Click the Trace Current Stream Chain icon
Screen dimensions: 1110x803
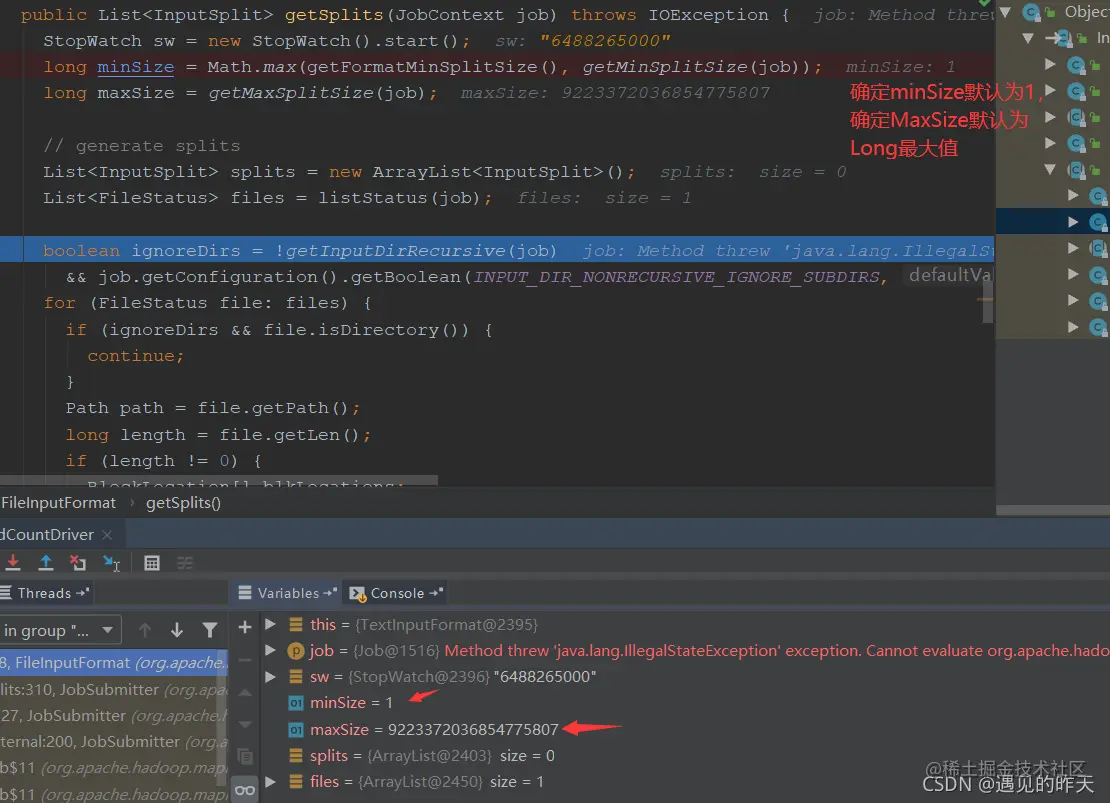(185, 563)
